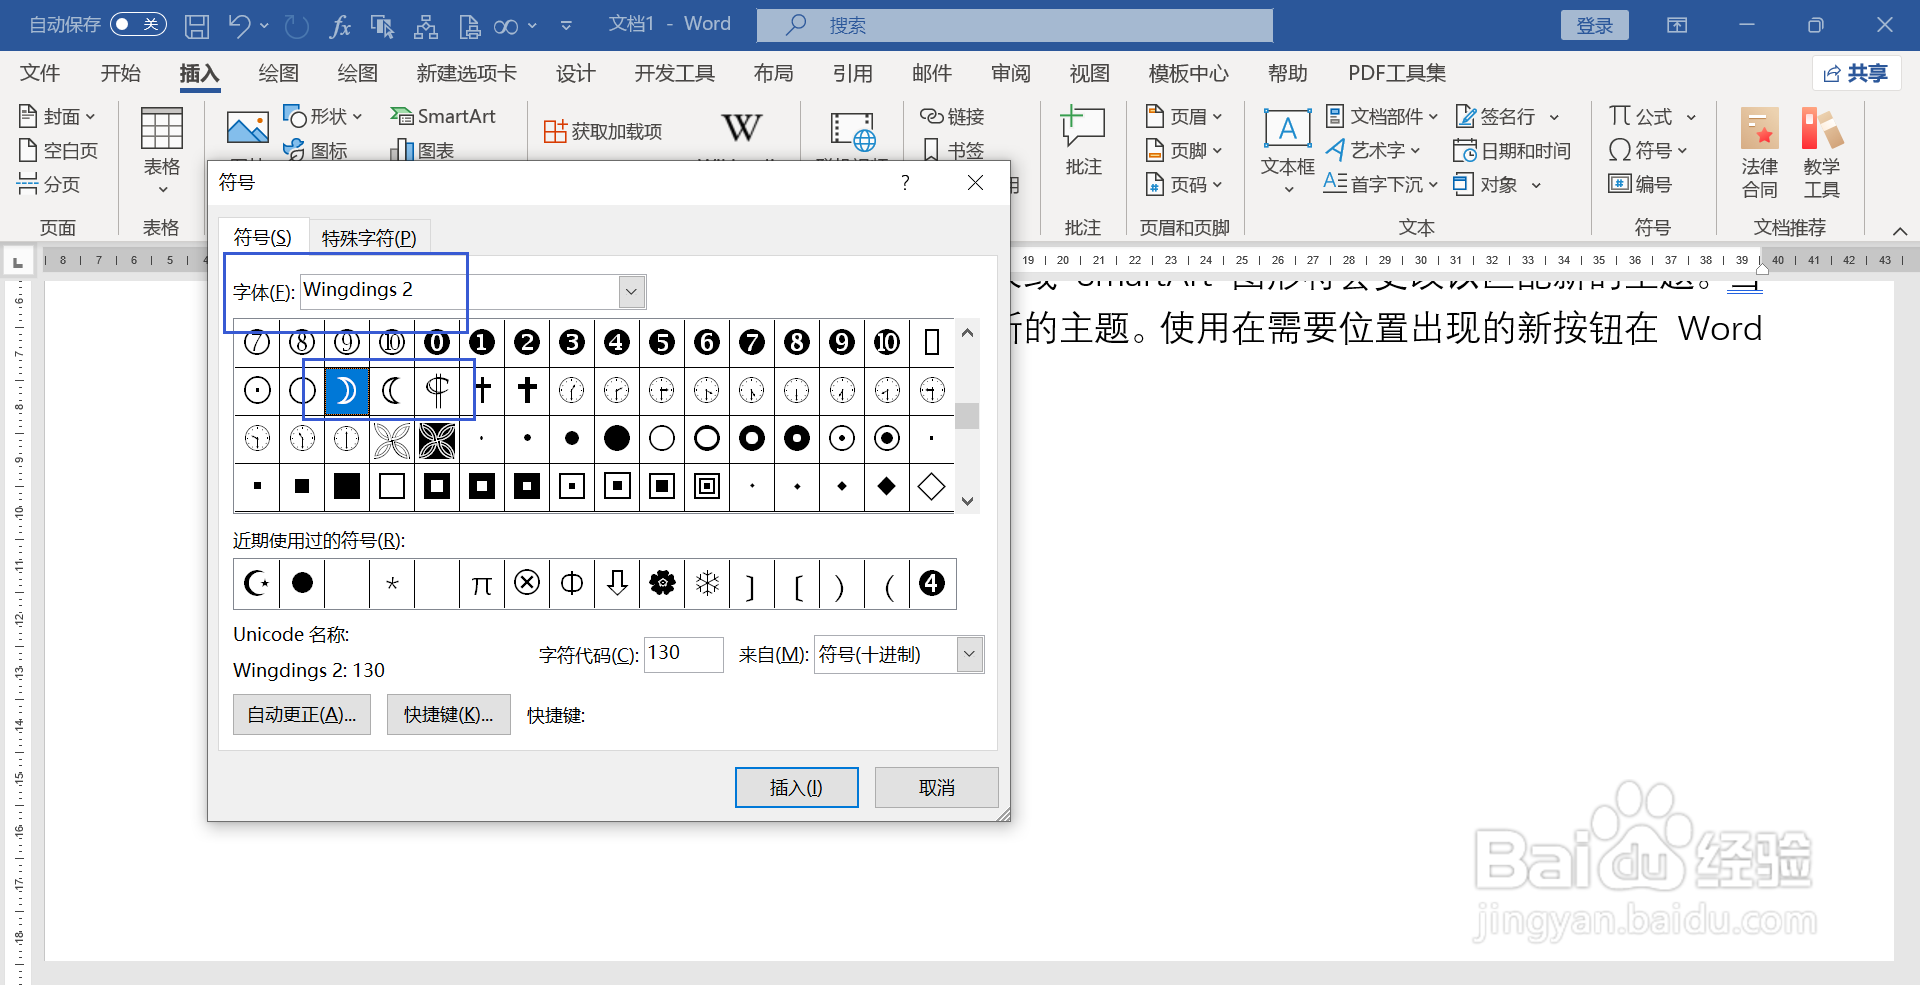Select the black circled 5 symbol
This screenshot has width=1920, height=985.
click(x=662, y=342)
